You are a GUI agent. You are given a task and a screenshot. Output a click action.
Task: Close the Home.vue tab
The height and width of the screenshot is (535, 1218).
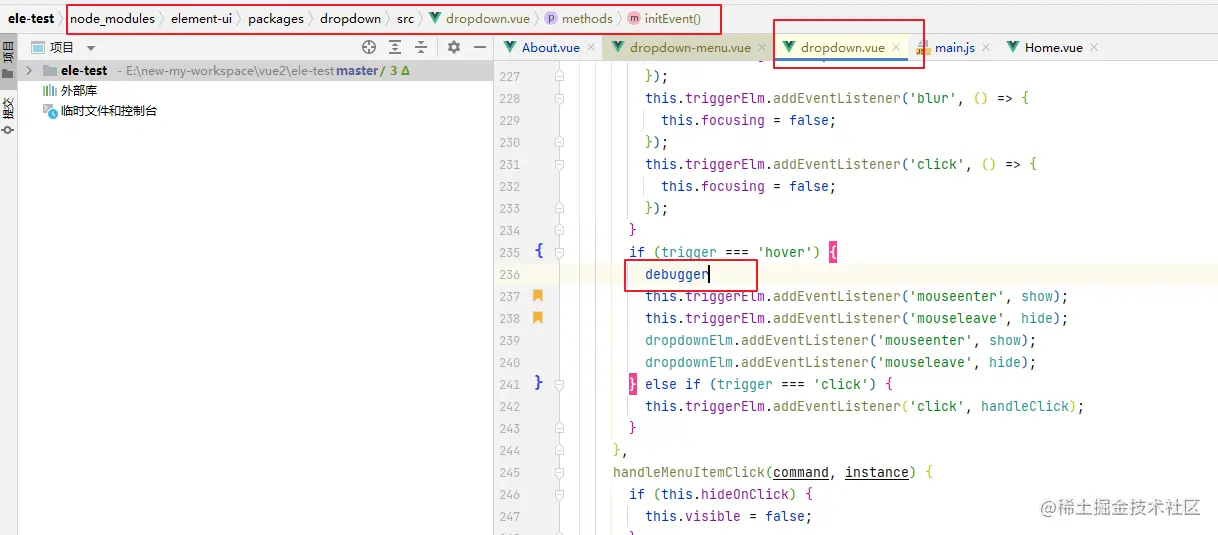click(x=1093, y=47)
